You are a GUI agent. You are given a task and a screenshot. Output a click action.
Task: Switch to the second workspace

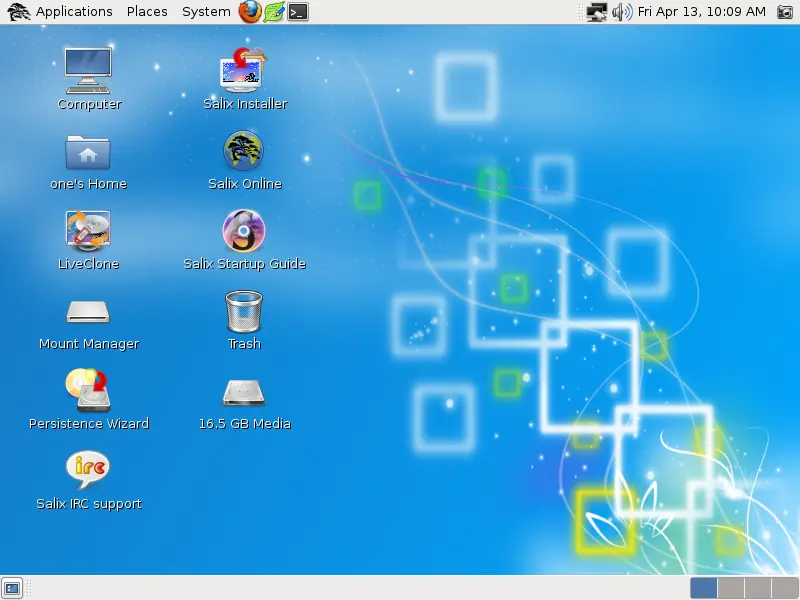tap(731, 588)
